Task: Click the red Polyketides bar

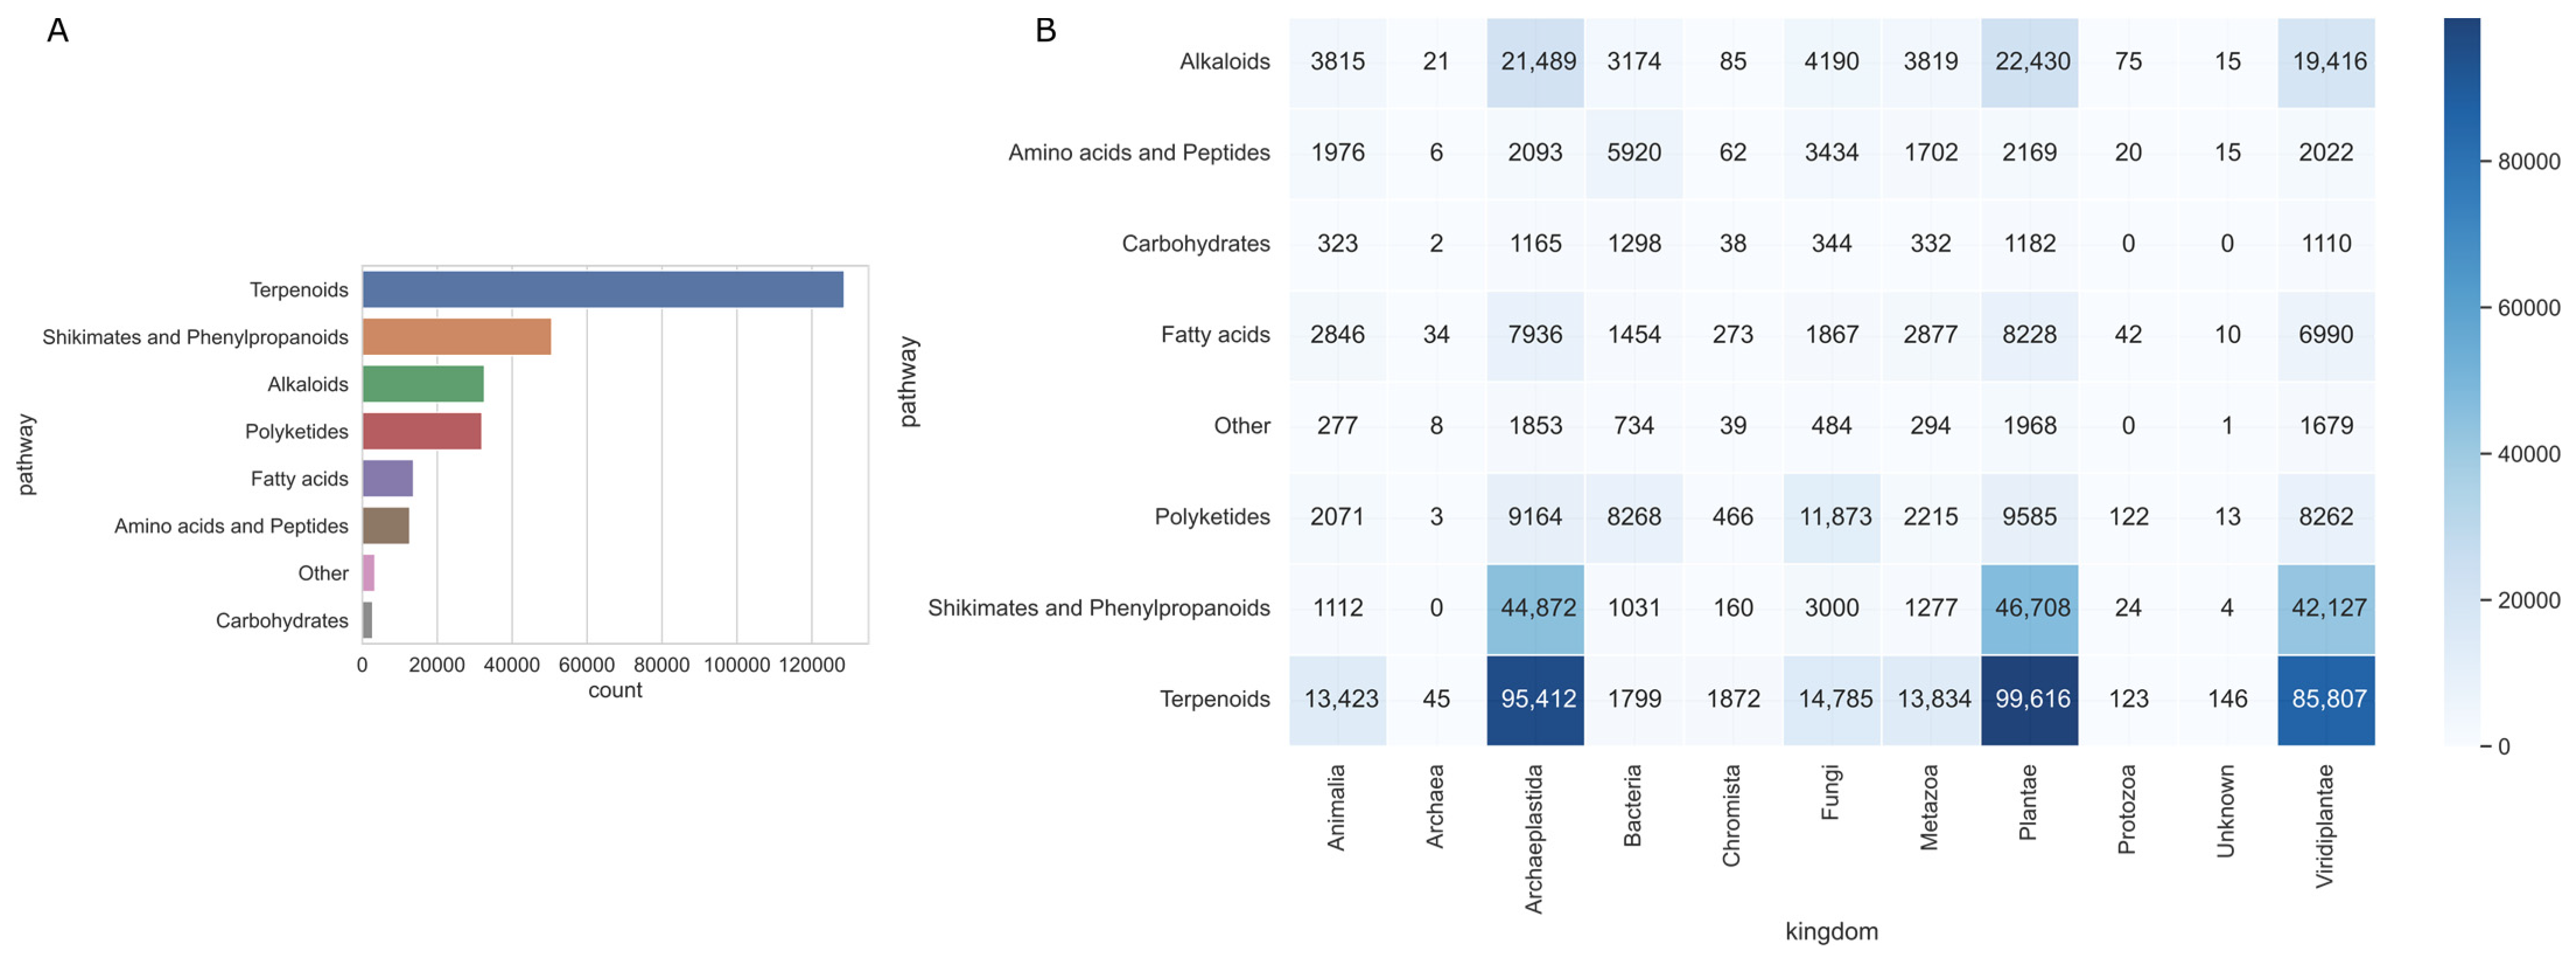Action: (421, 431)
